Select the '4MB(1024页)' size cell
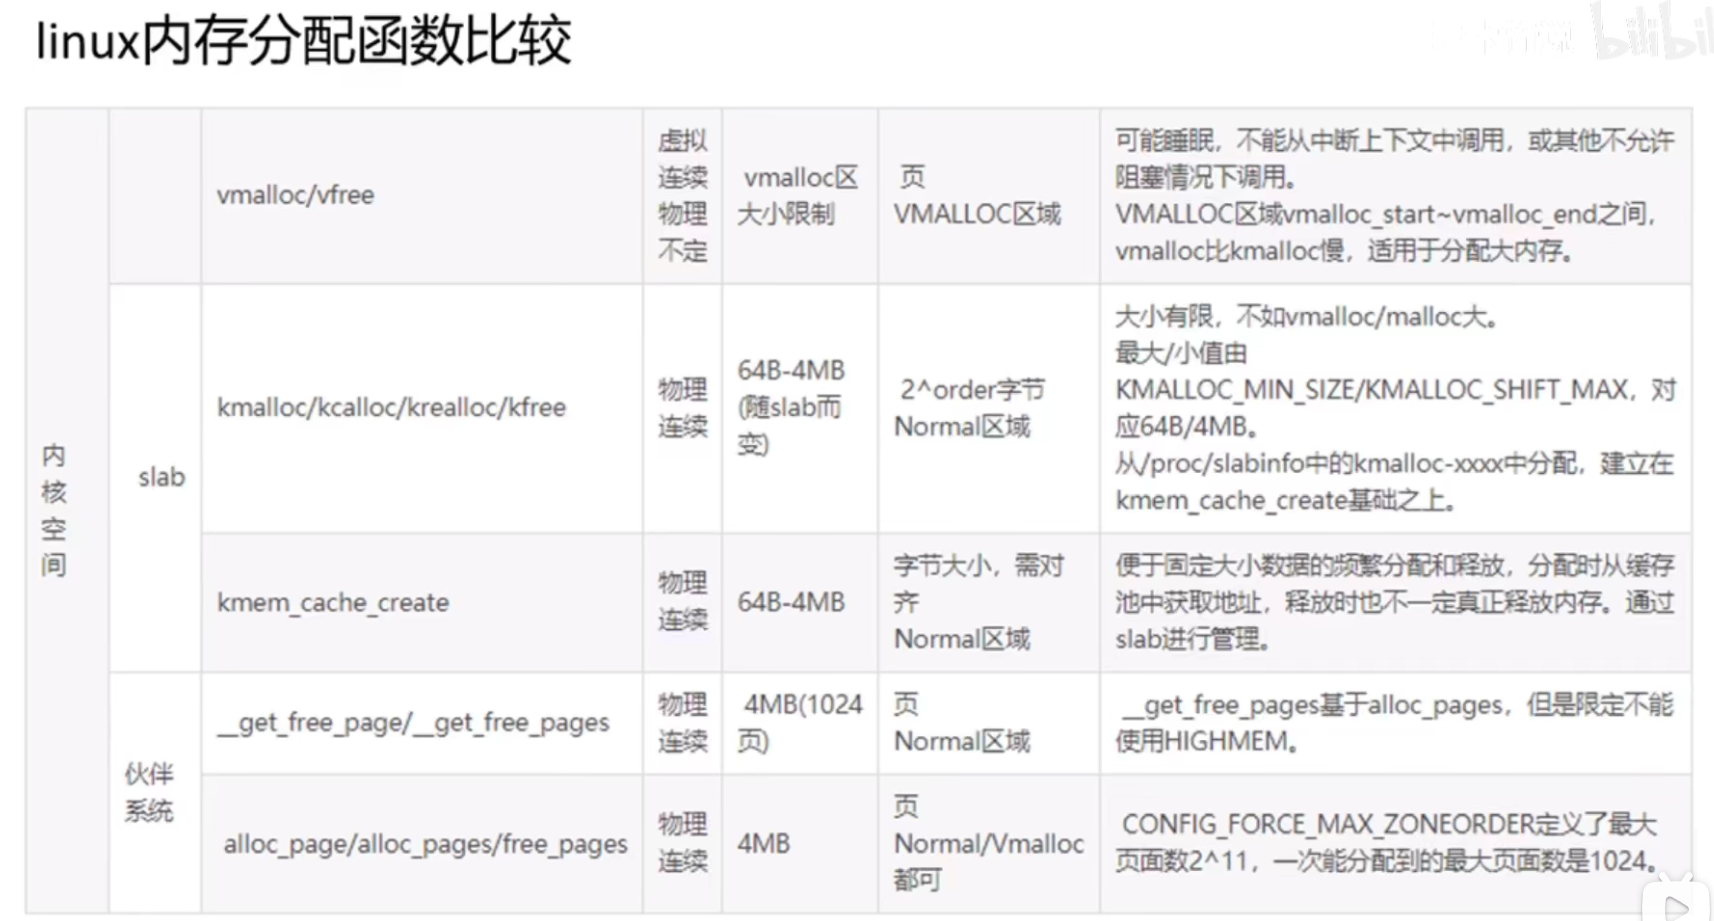This screenshot has width=1714, height=921. [x=799, y=723]
